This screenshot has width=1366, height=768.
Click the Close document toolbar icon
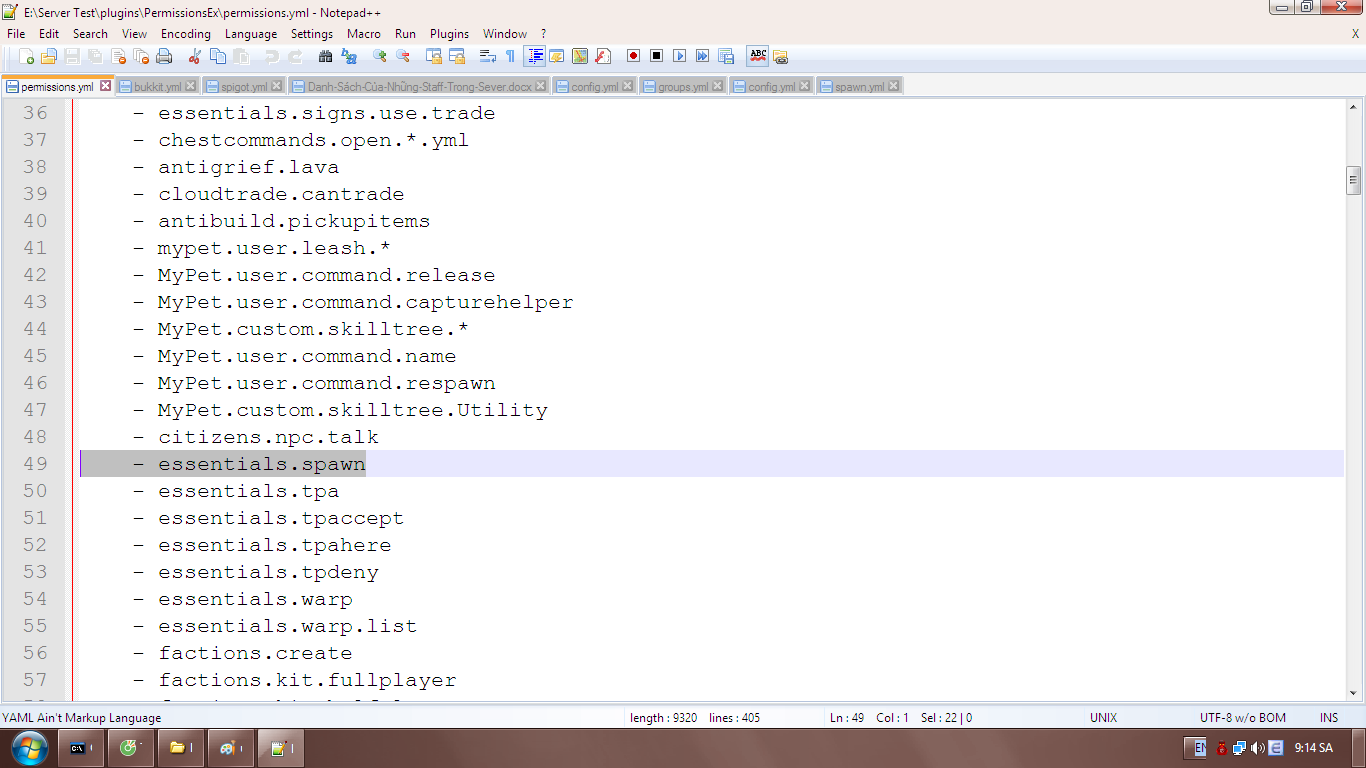pos(119,56)
